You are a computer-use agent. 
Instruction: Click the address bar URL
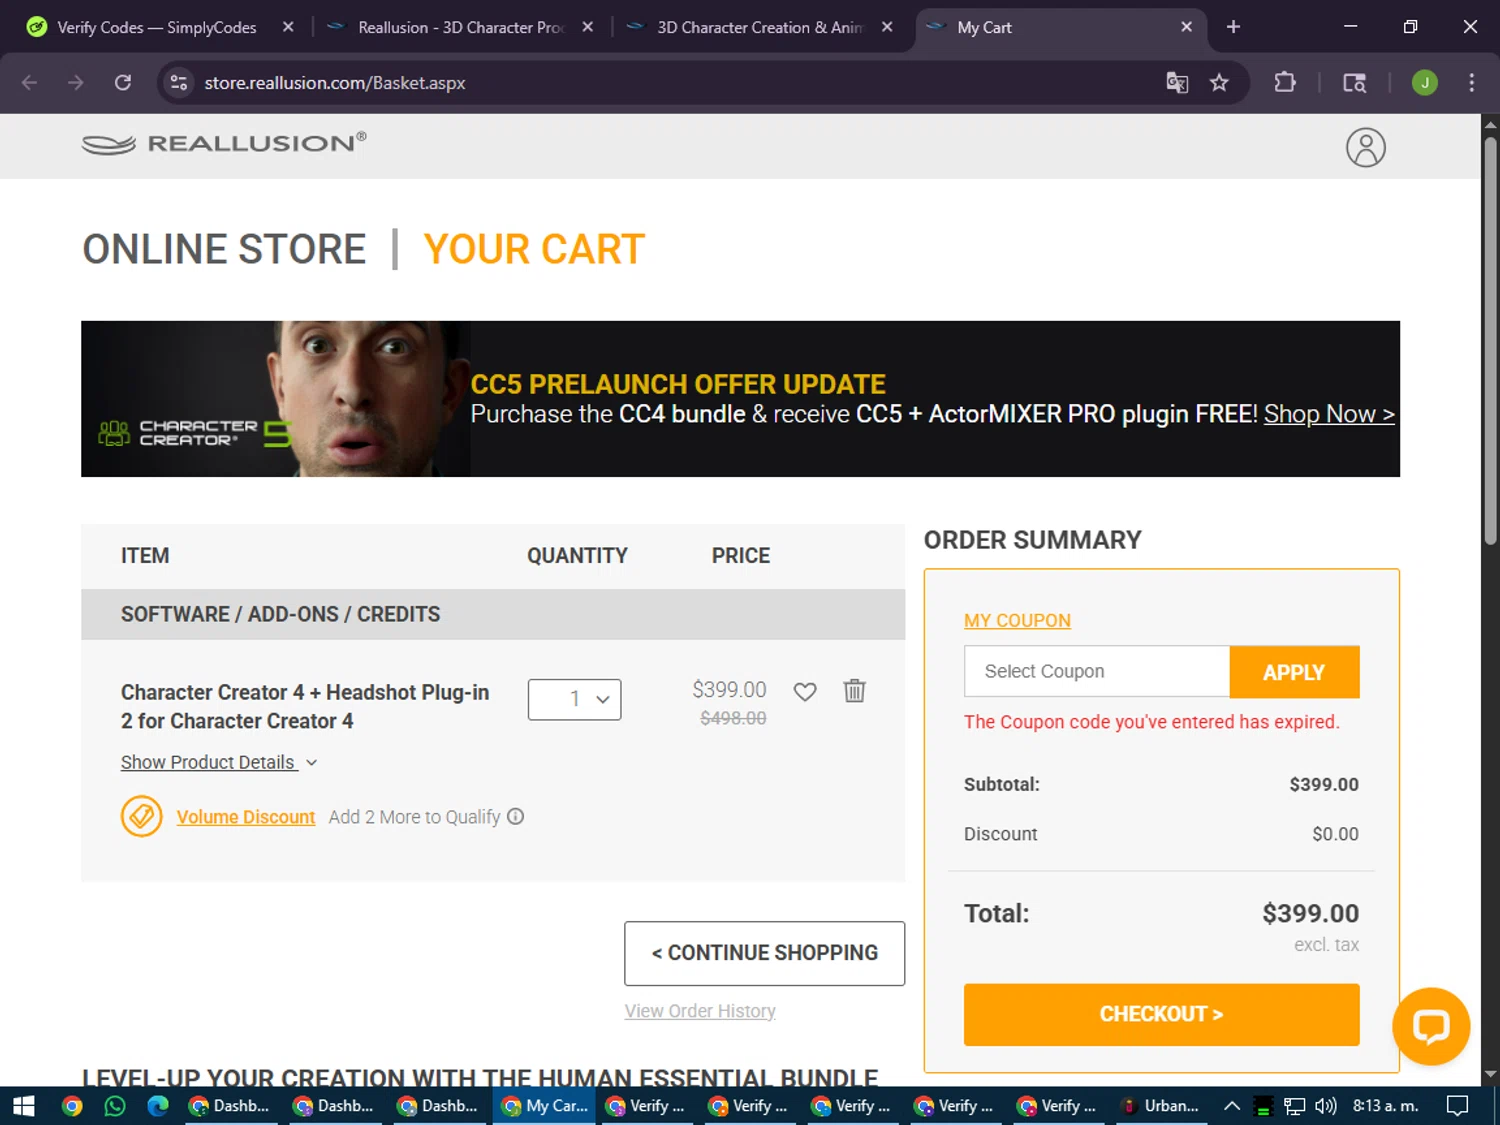tap(335, 83)
